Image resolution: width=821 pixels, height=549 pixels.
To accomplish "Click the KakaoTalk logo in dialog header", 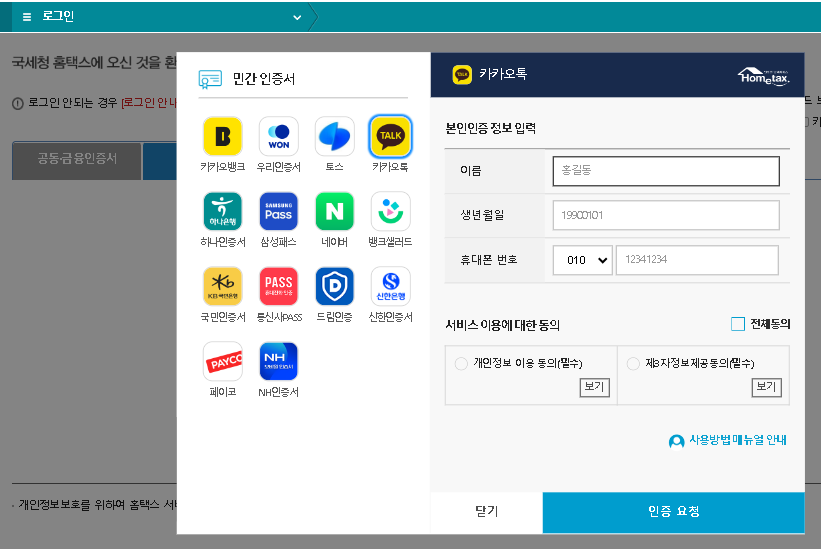I will [x=462, y=75].
